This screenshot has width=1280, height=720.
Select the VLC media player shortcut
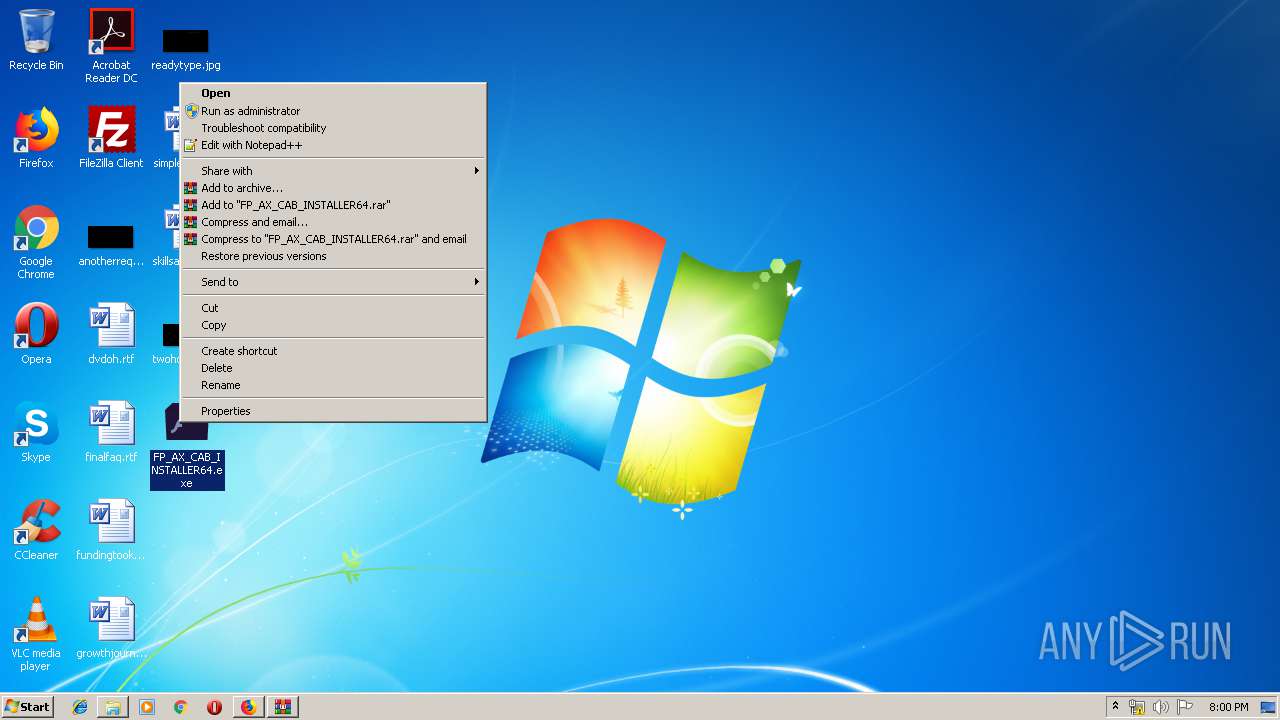pyautogui.click(x=36, y=634)
